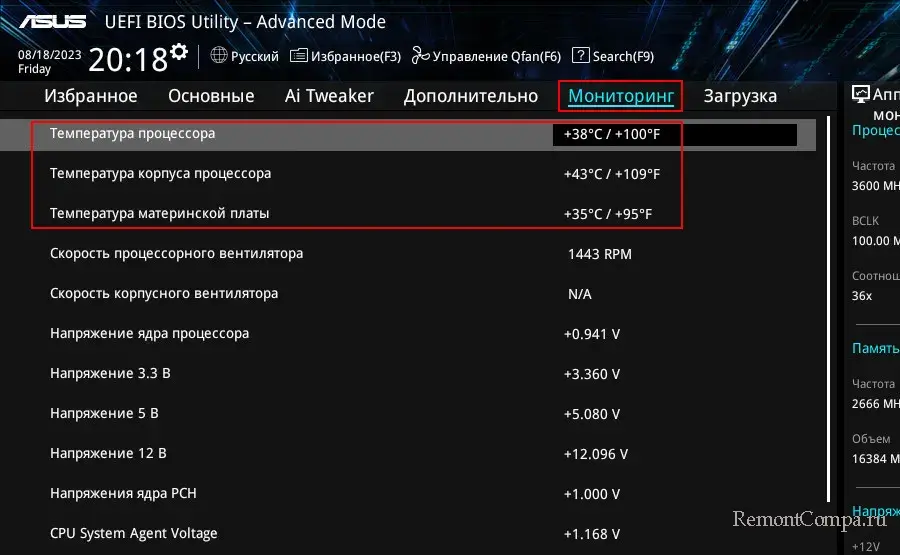The width and height of the screenshot is (900, 555).
Task: Open the Дополнительно tab
Action: [x=470, y=96]
